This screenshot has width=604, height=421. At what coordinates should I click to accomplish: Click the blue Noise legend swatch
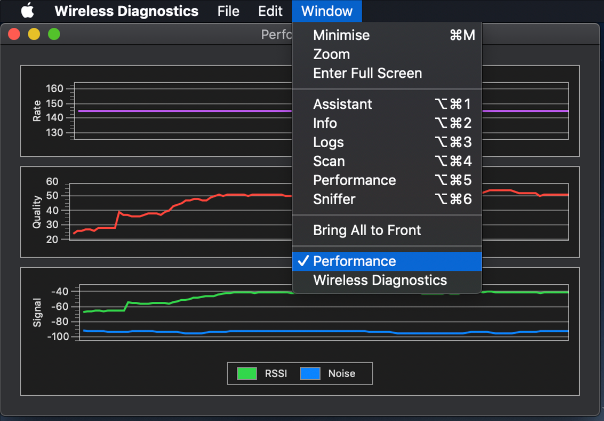(x=310, y=373)
